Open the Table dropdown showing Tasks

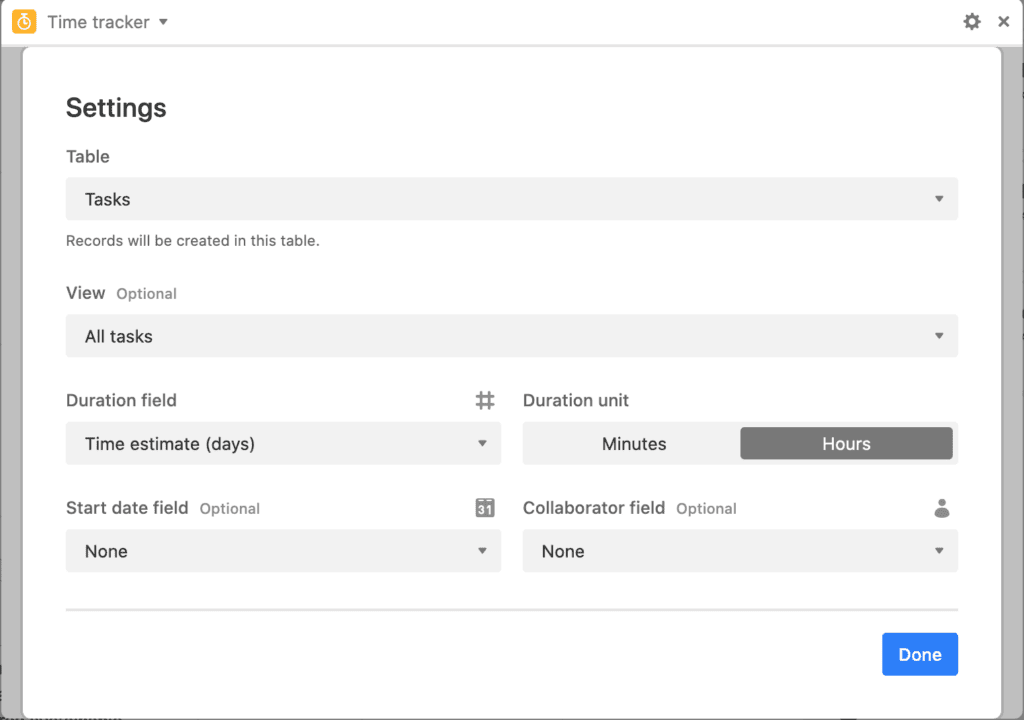[x=512, y=199]
